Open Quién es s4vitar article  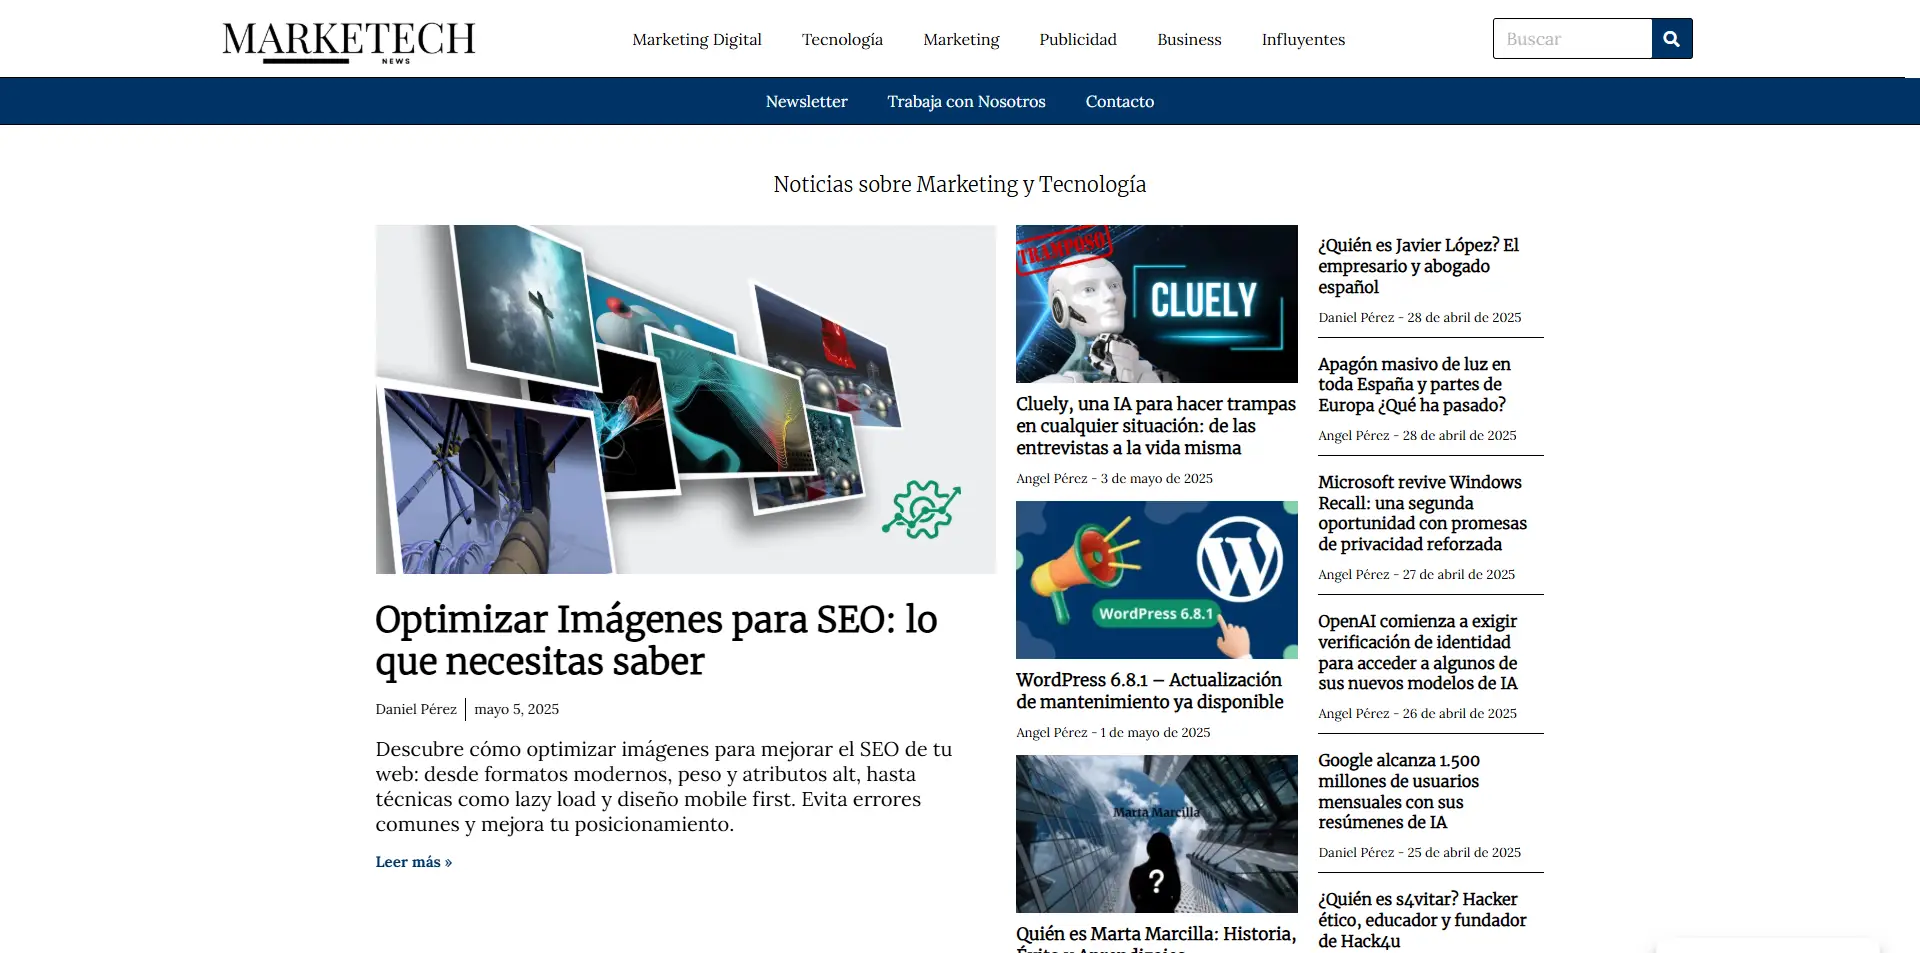pyautogui.click(x=1422, y=921)
